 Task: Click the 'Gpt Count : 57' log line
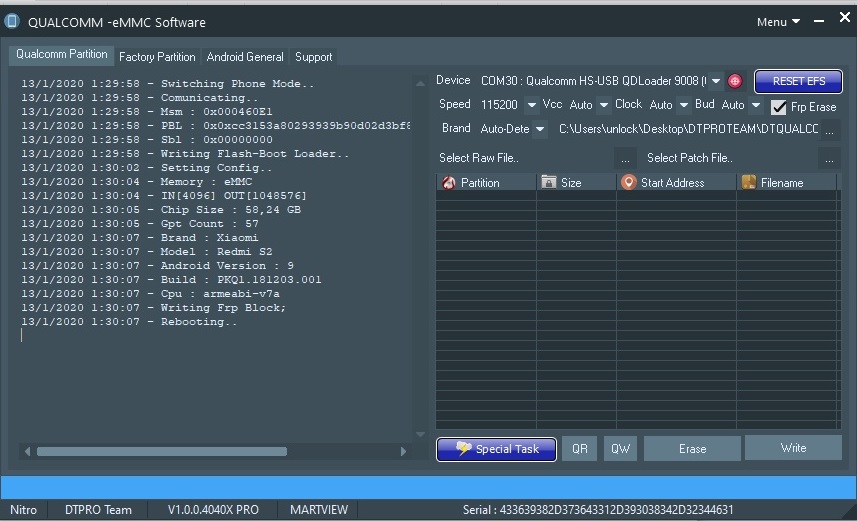coord(139,224)
